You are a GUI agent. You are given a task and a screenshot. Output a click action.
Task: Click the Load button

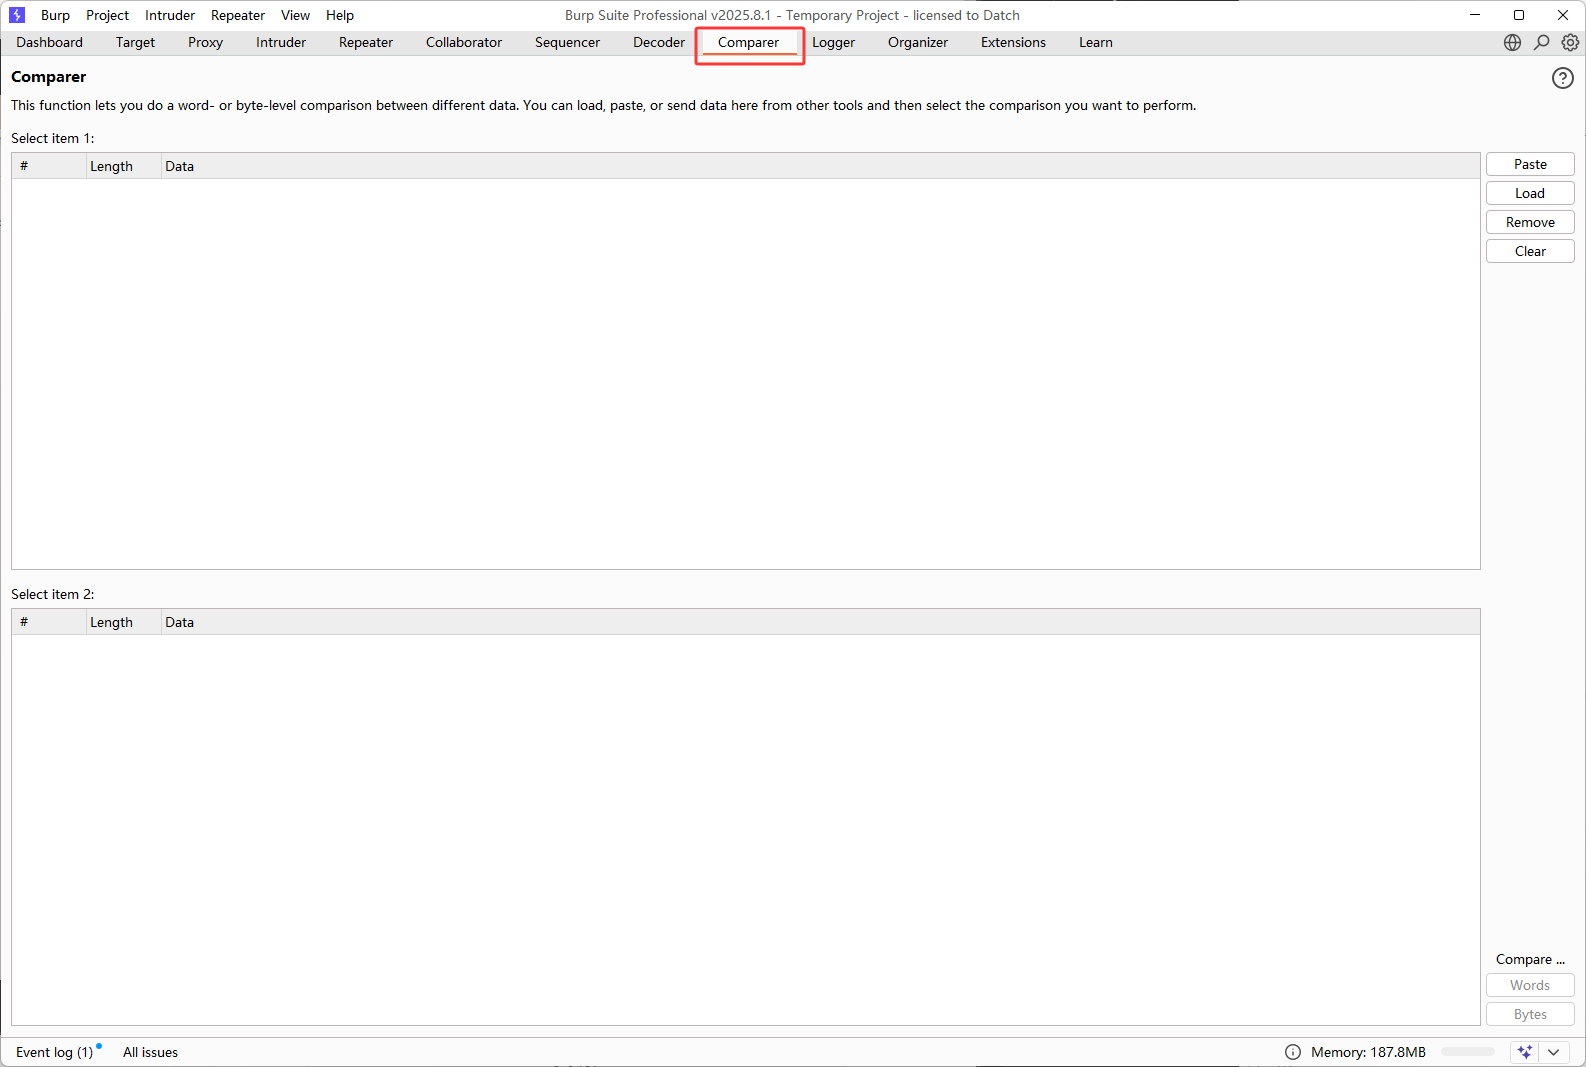(1530, 193)
